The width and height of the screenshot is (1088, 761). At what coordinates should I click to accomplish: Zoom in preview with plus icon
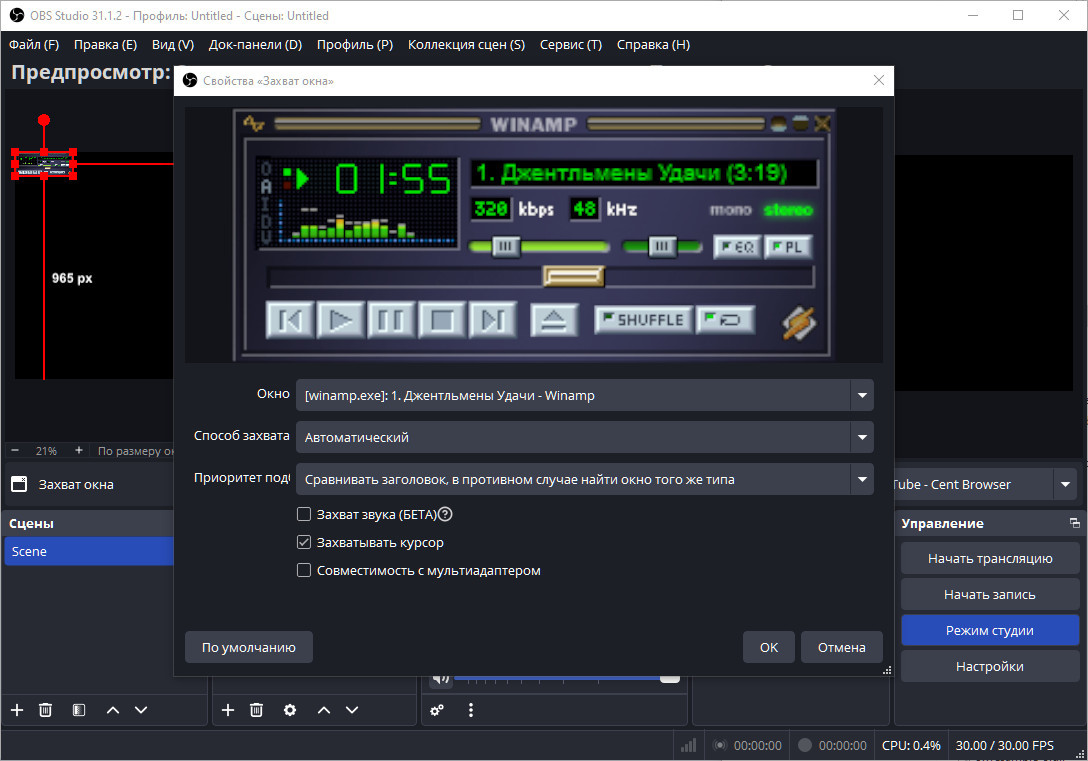point(78,450)
